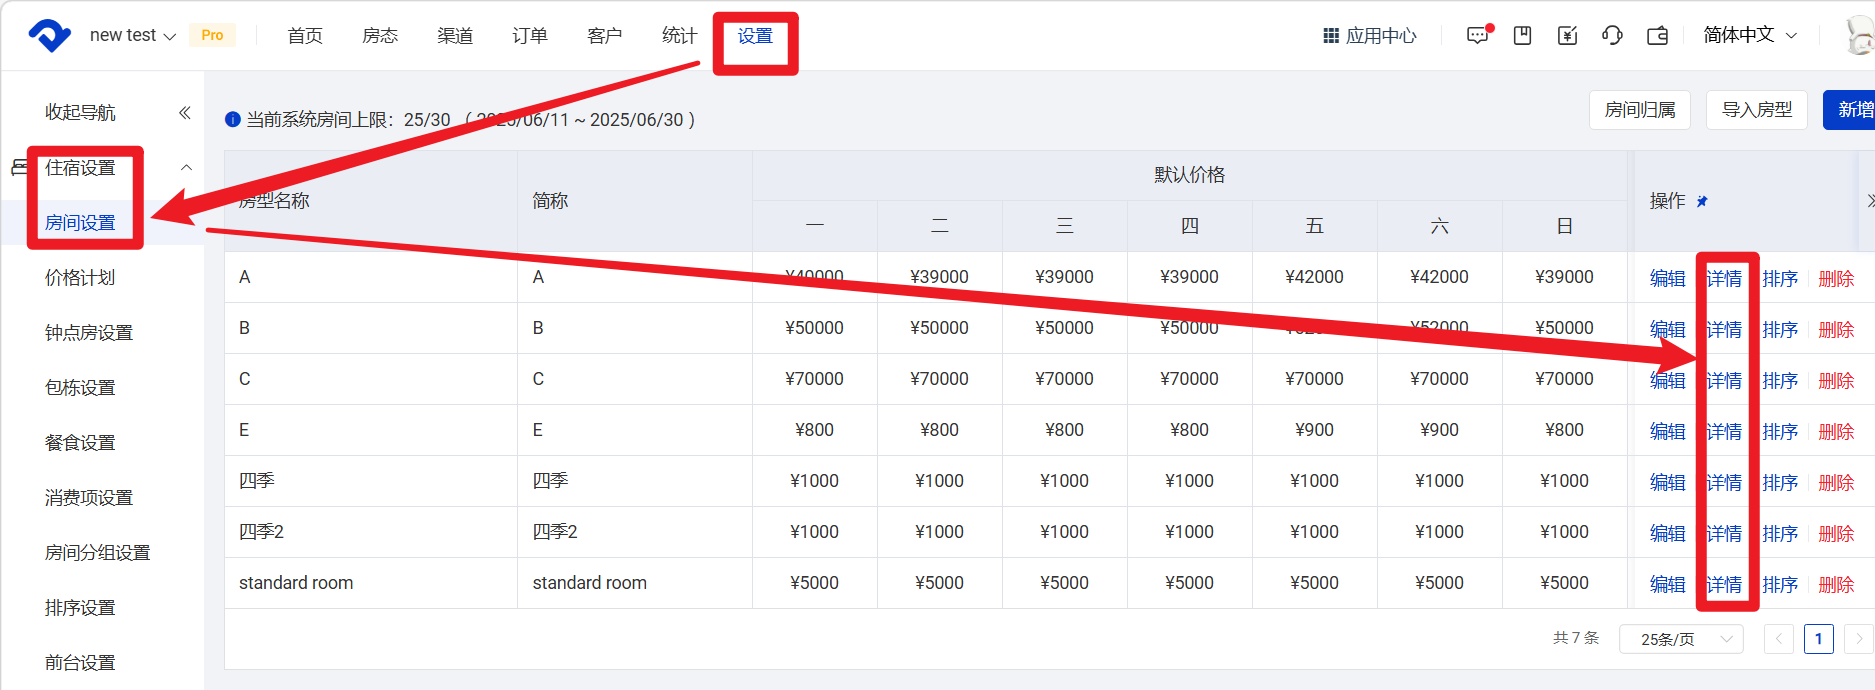This screenshot has height=690, width=1875.
Task: Click the wallet icon in header
Action: 1657,36
